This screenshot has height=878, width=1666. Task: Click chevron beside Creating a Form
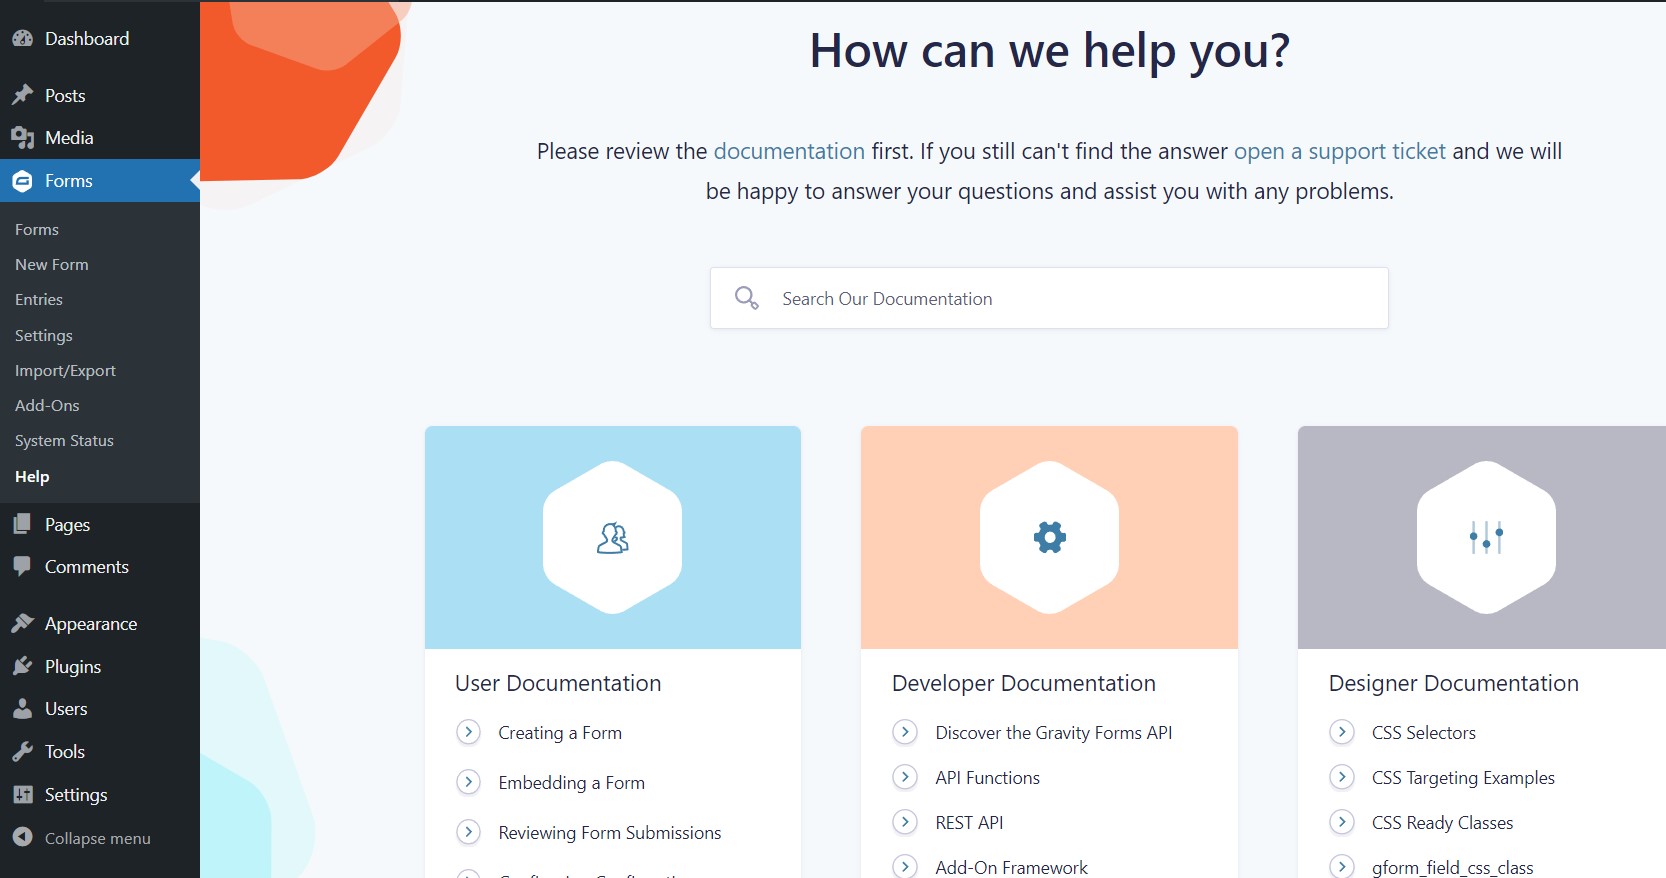[x=468, y=732]
